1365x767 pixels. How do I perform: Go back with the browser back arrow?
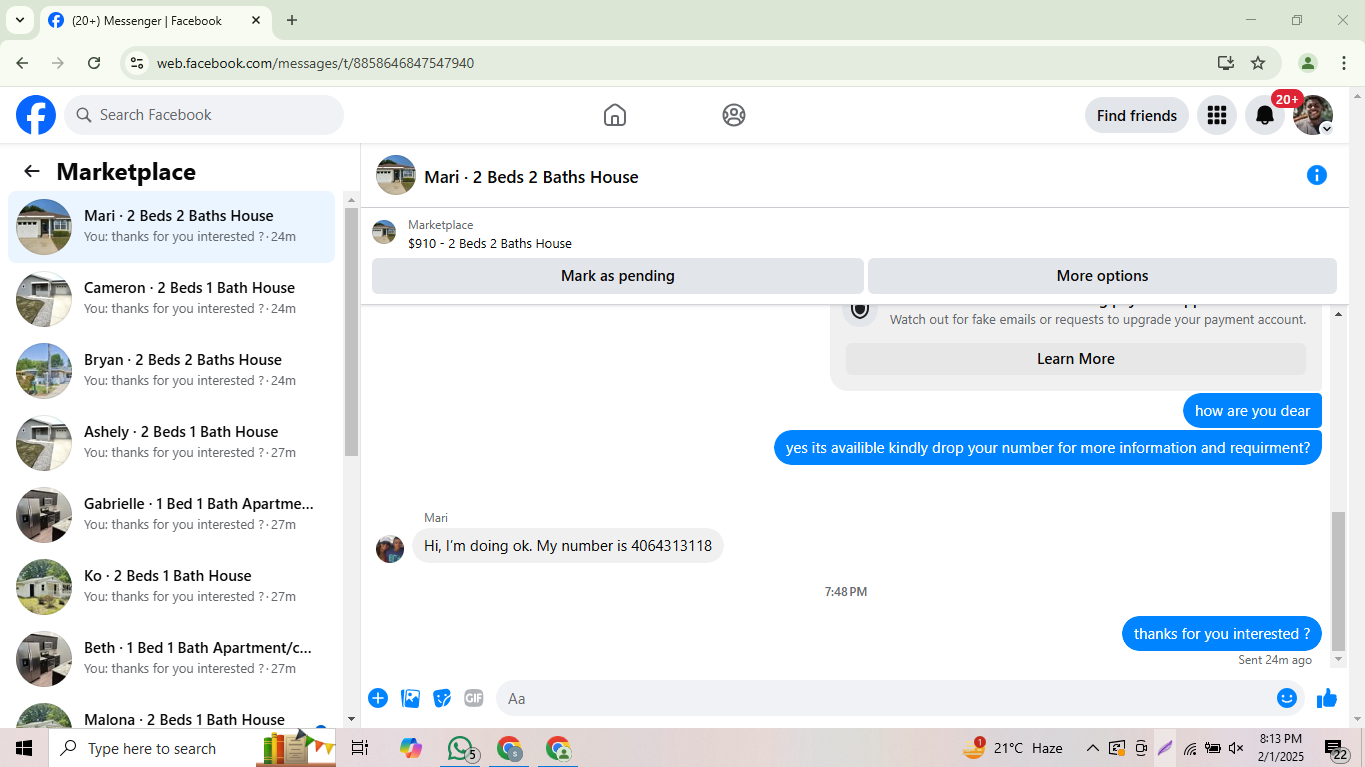(22, 63)
